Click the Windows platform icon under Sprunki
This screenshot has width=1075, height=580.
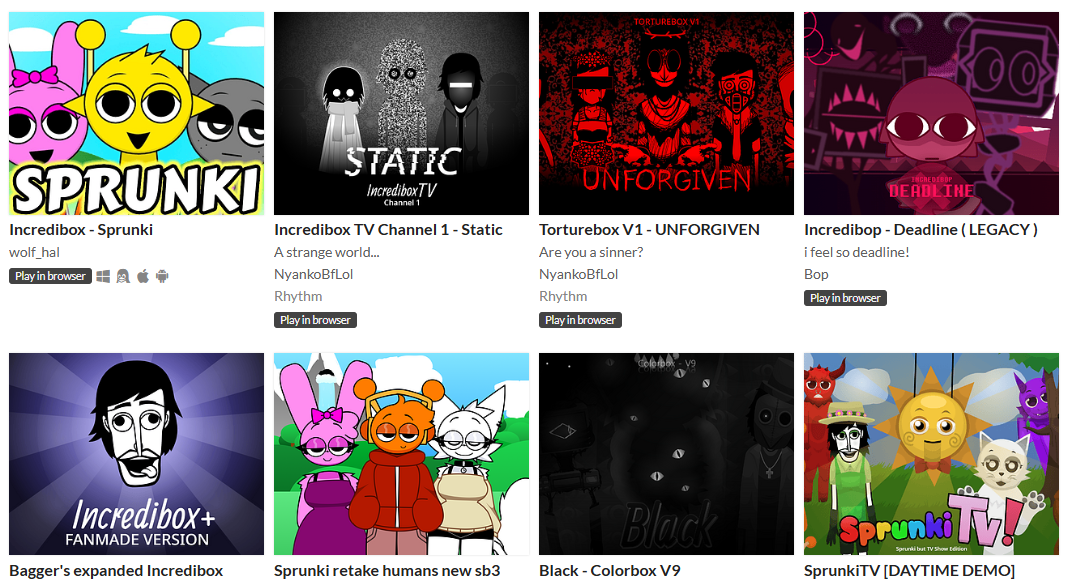pos(104,276)
